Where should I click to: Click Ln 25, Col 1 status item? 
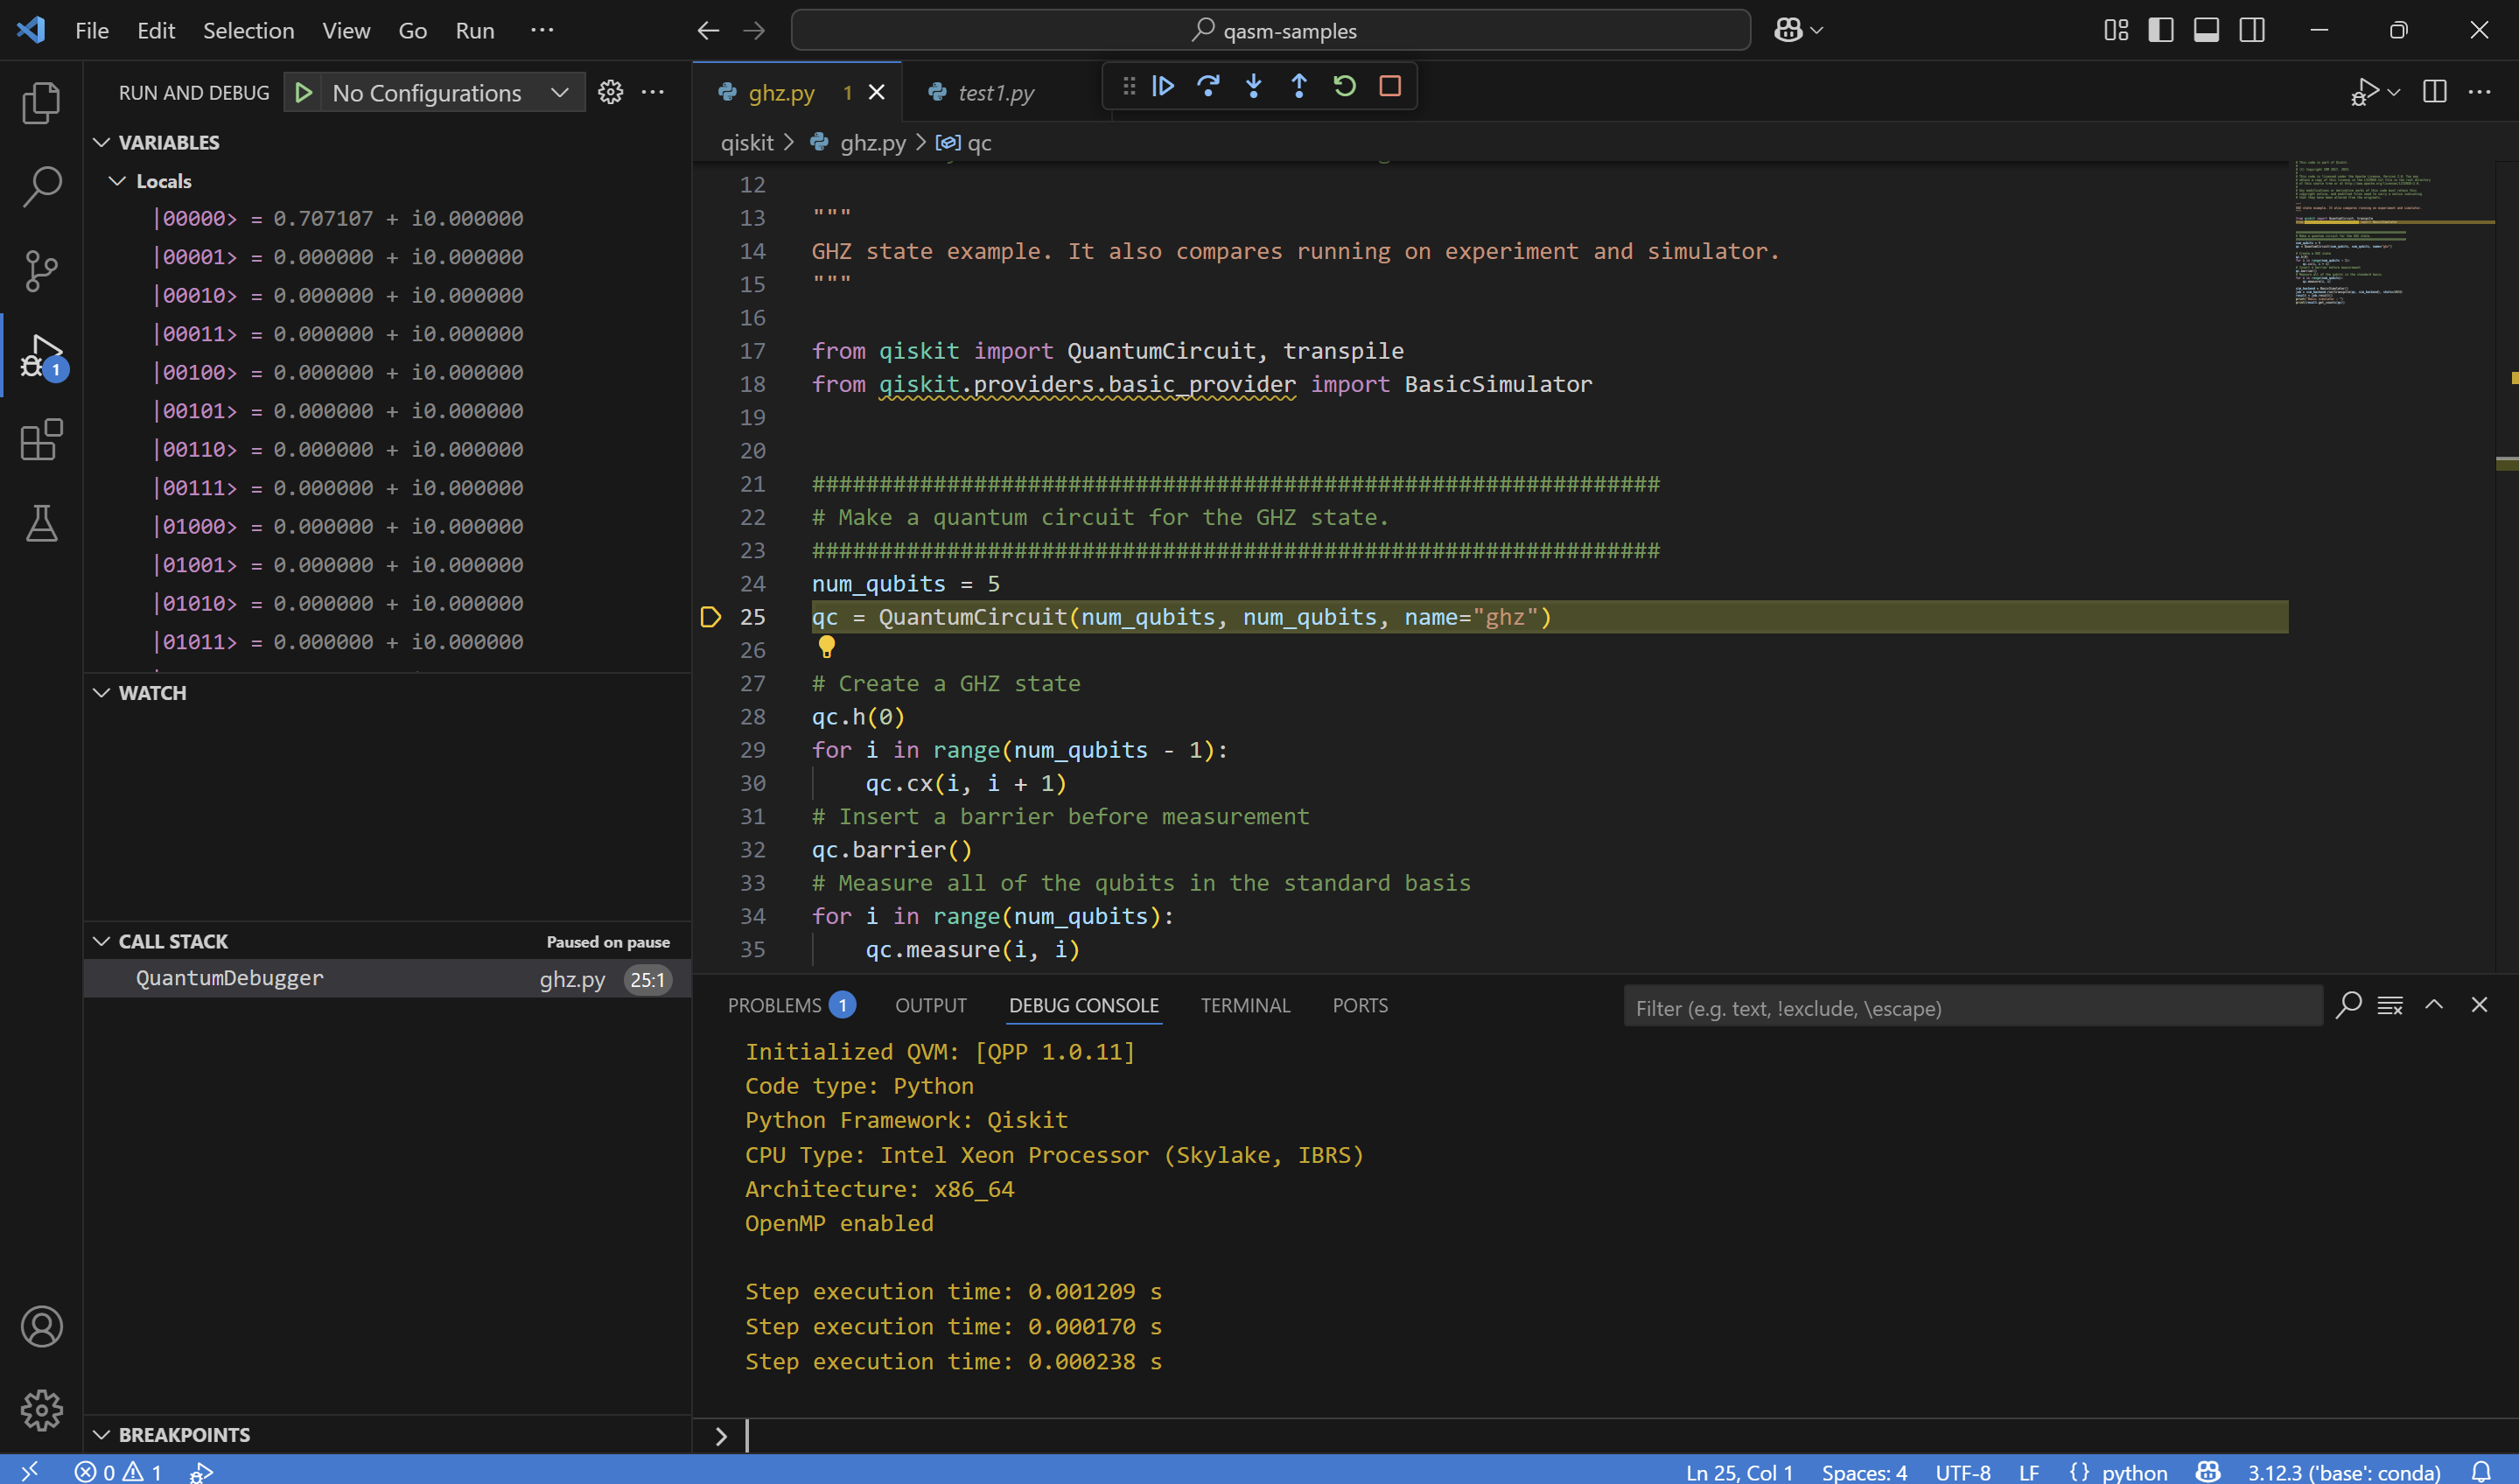point(1739,1472)
